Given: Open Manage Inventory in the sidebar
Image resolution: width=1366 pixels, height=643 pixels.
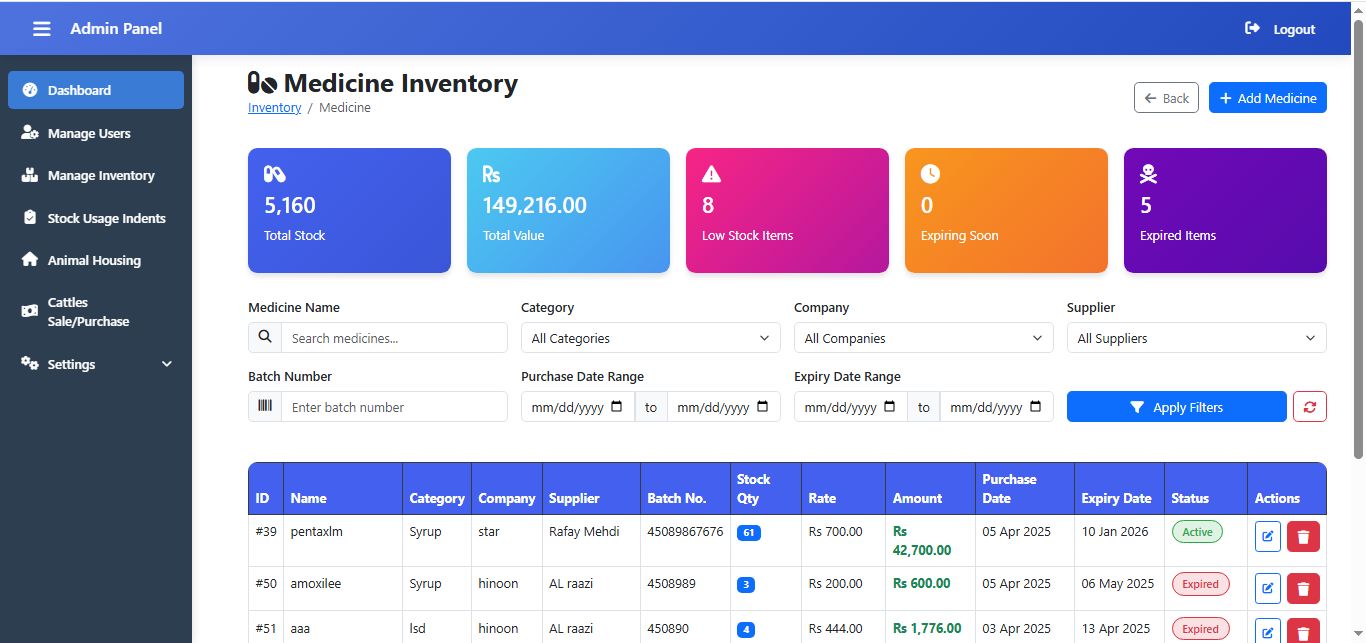Looking at the screenshot, I should [100, 175].
